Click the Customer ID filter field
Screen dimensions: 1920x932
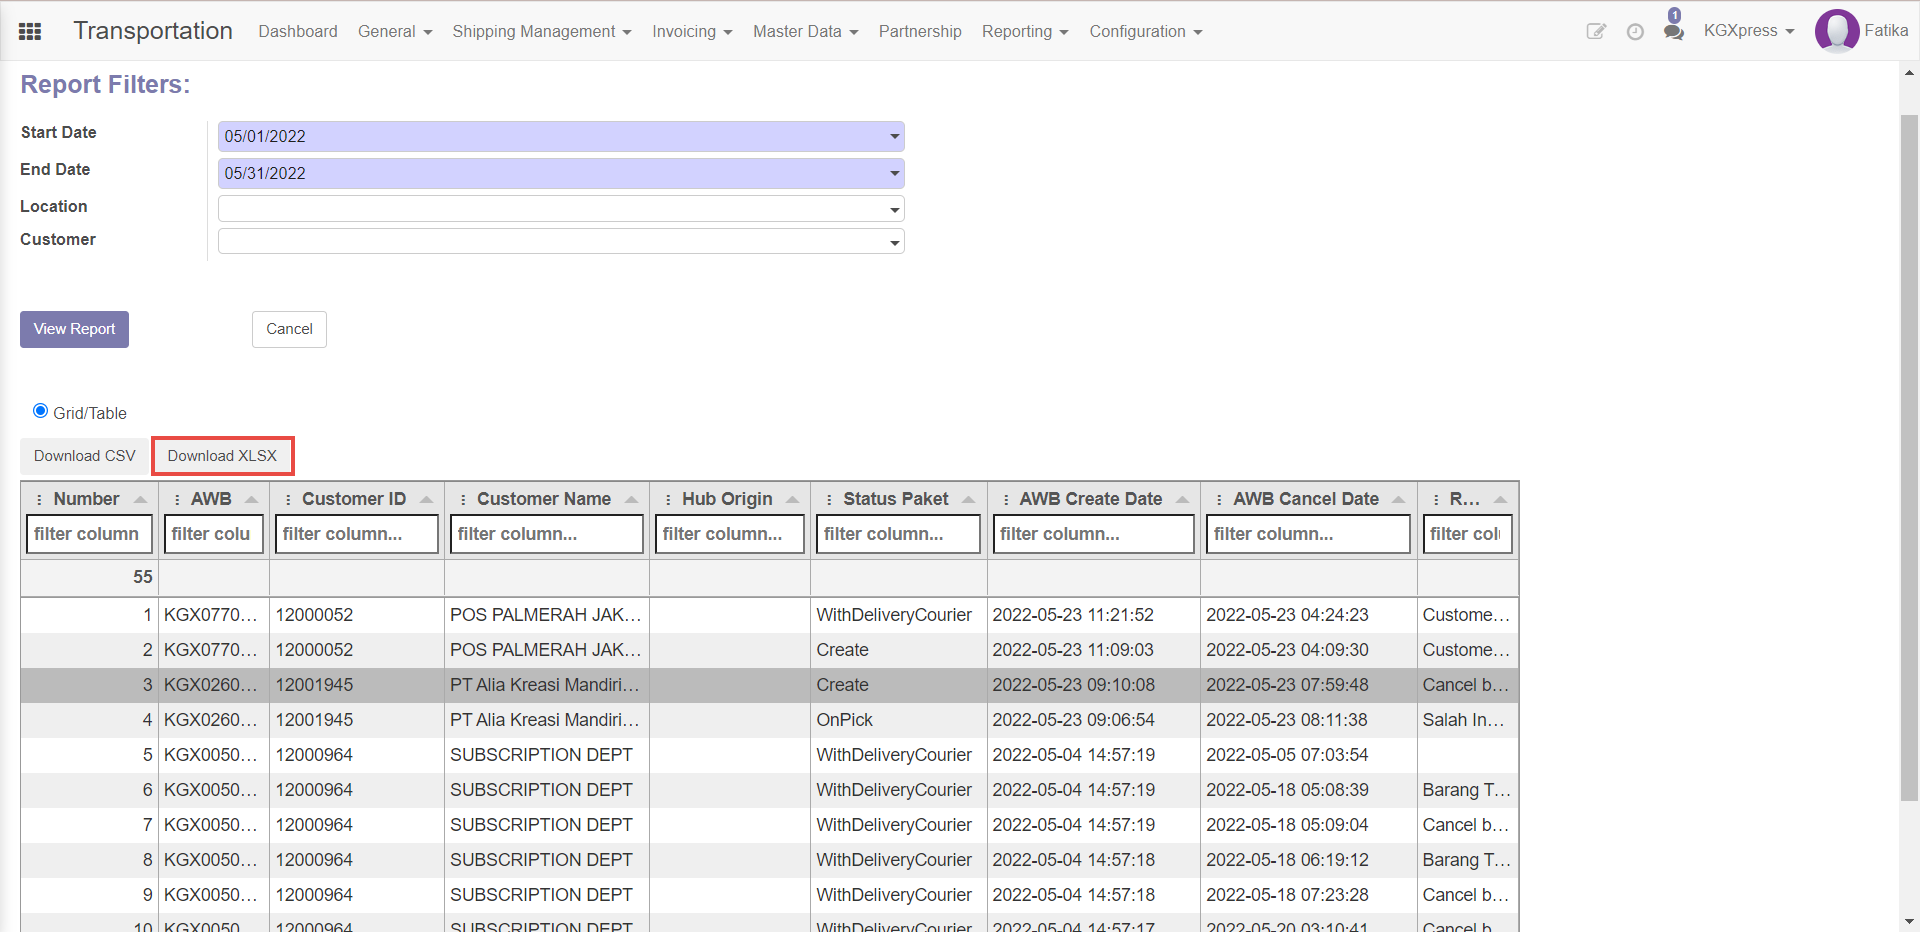pyautogui.click(x=357, y=534)
